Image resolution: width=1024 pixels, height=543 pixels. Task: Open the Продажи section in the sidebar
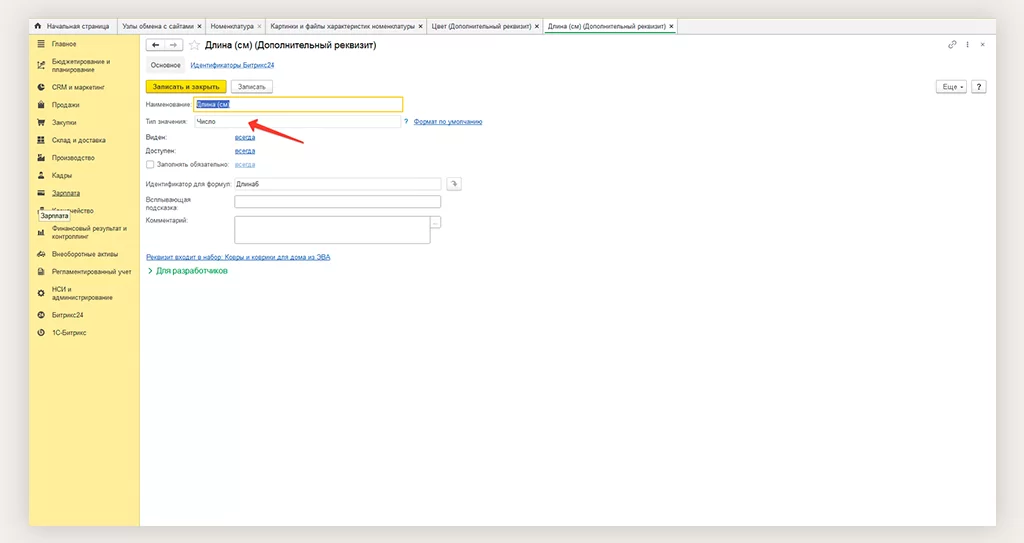click(x=66, y=105)
